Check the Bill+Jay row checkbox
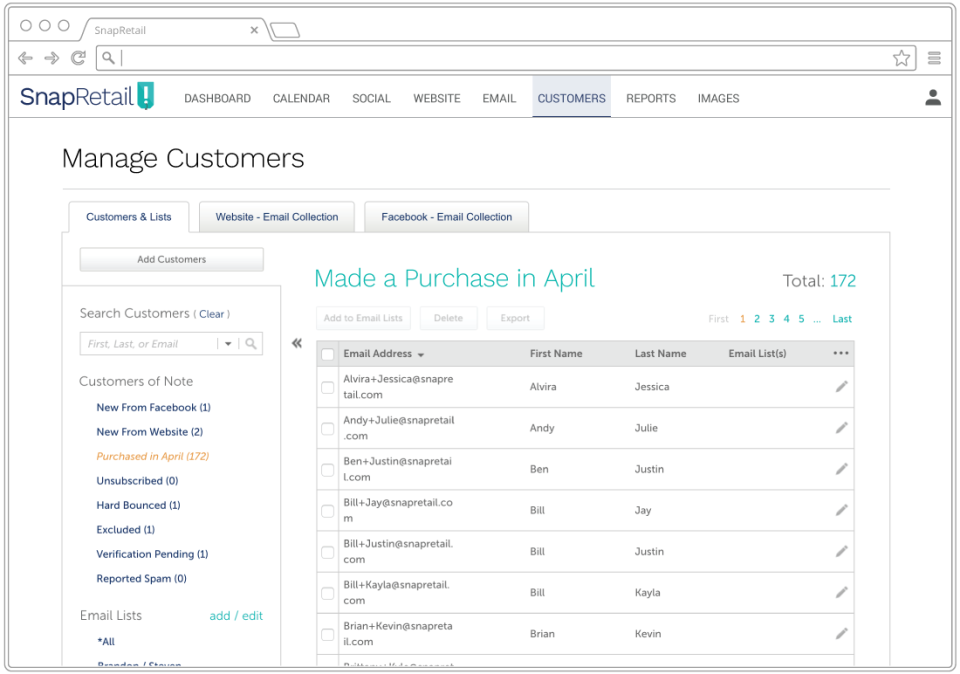This screenshot has height=674, width=960. tap(328, 510)
